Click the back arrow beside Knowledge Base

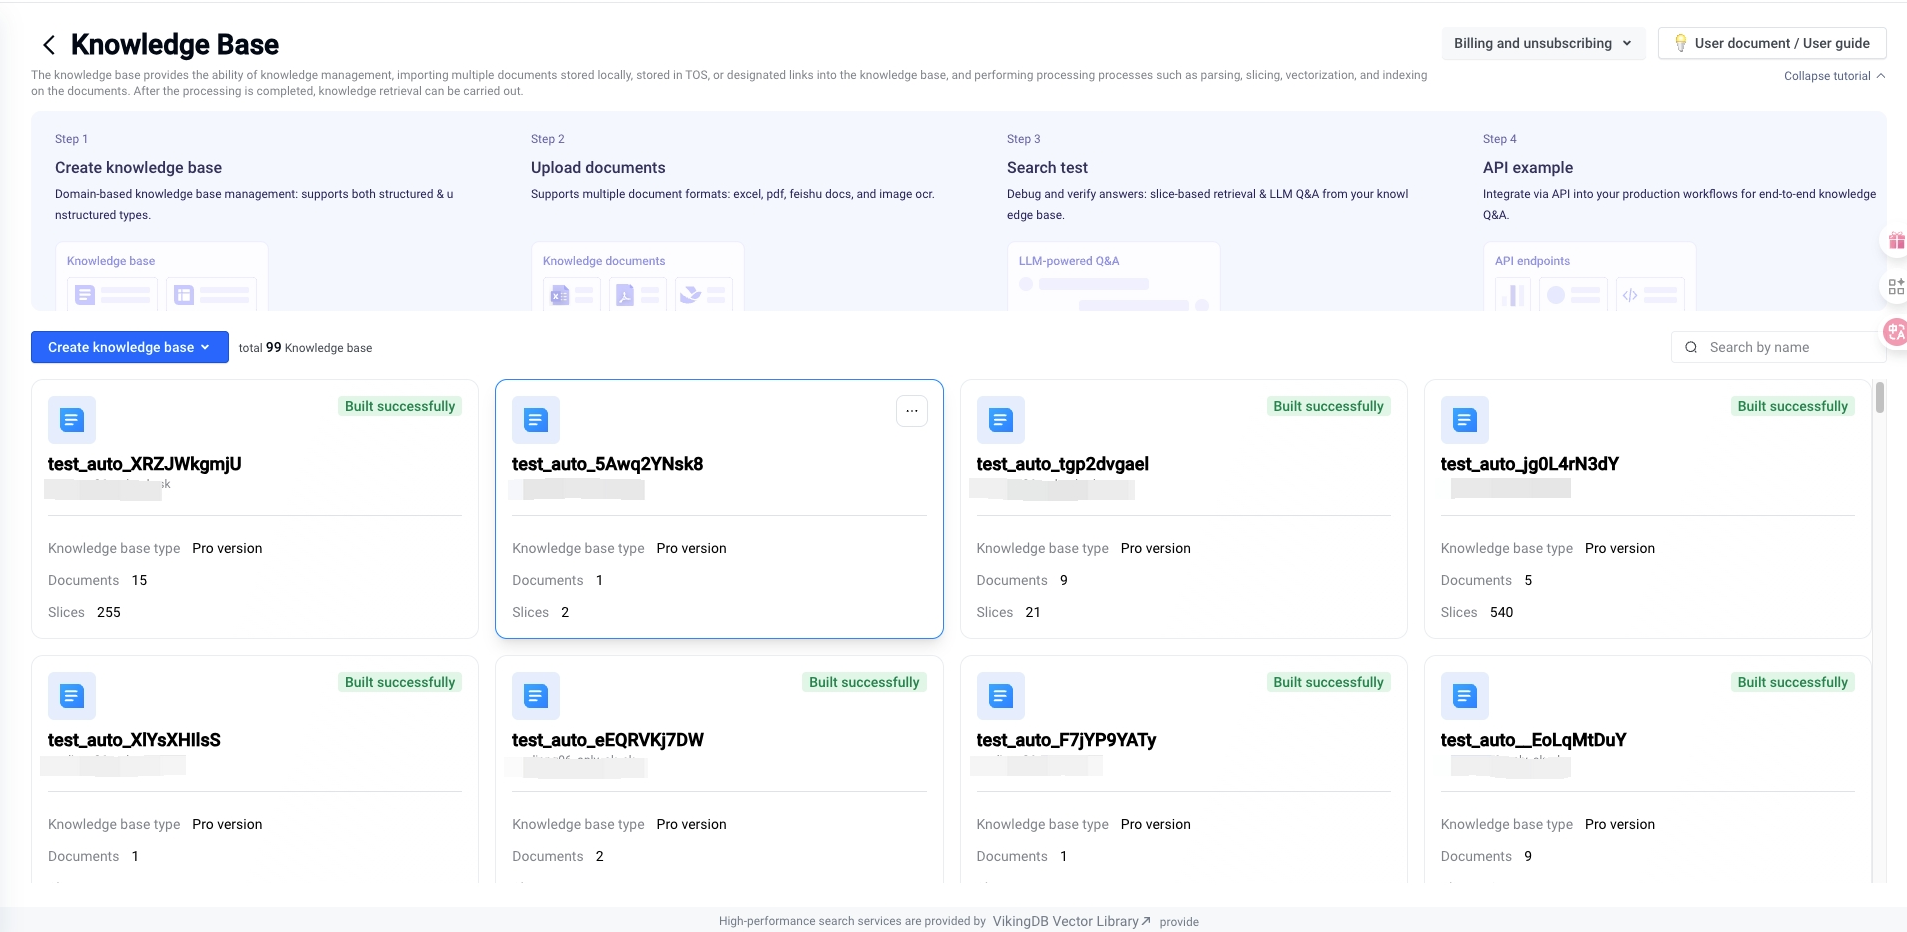point(48,45)
